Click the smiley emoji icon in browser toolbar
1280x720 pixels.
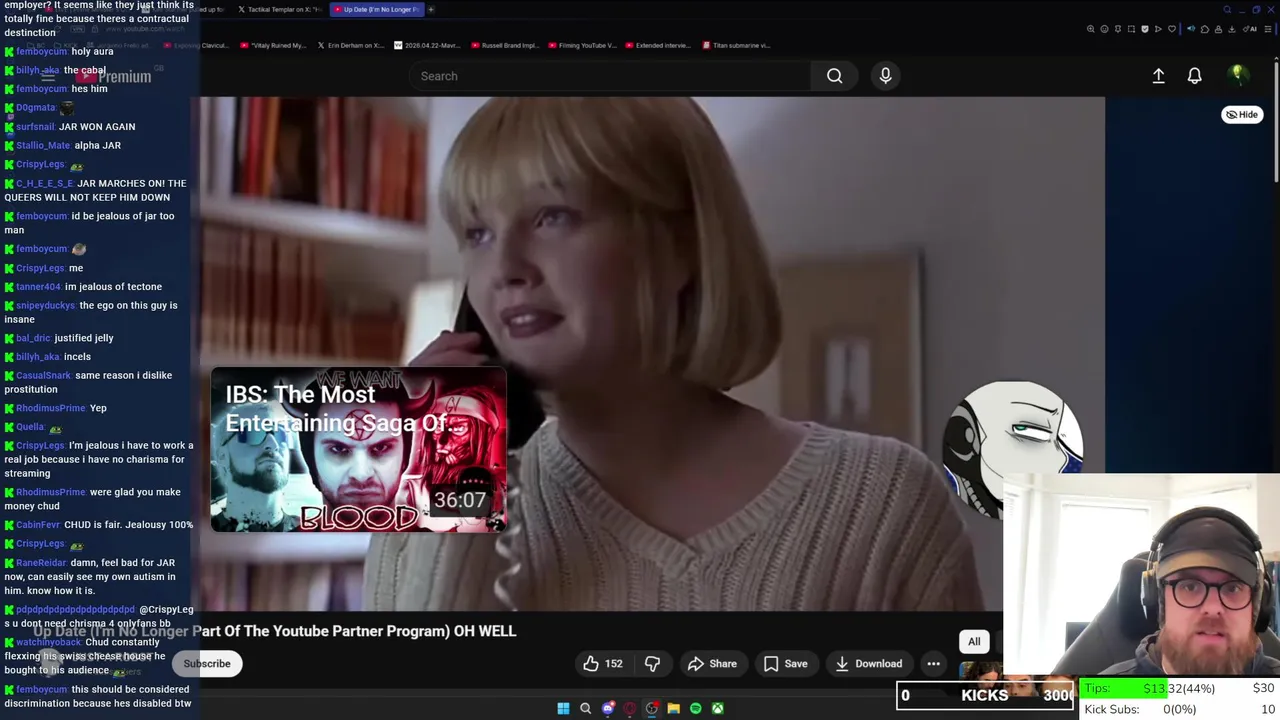click(x=1104, y=29)
